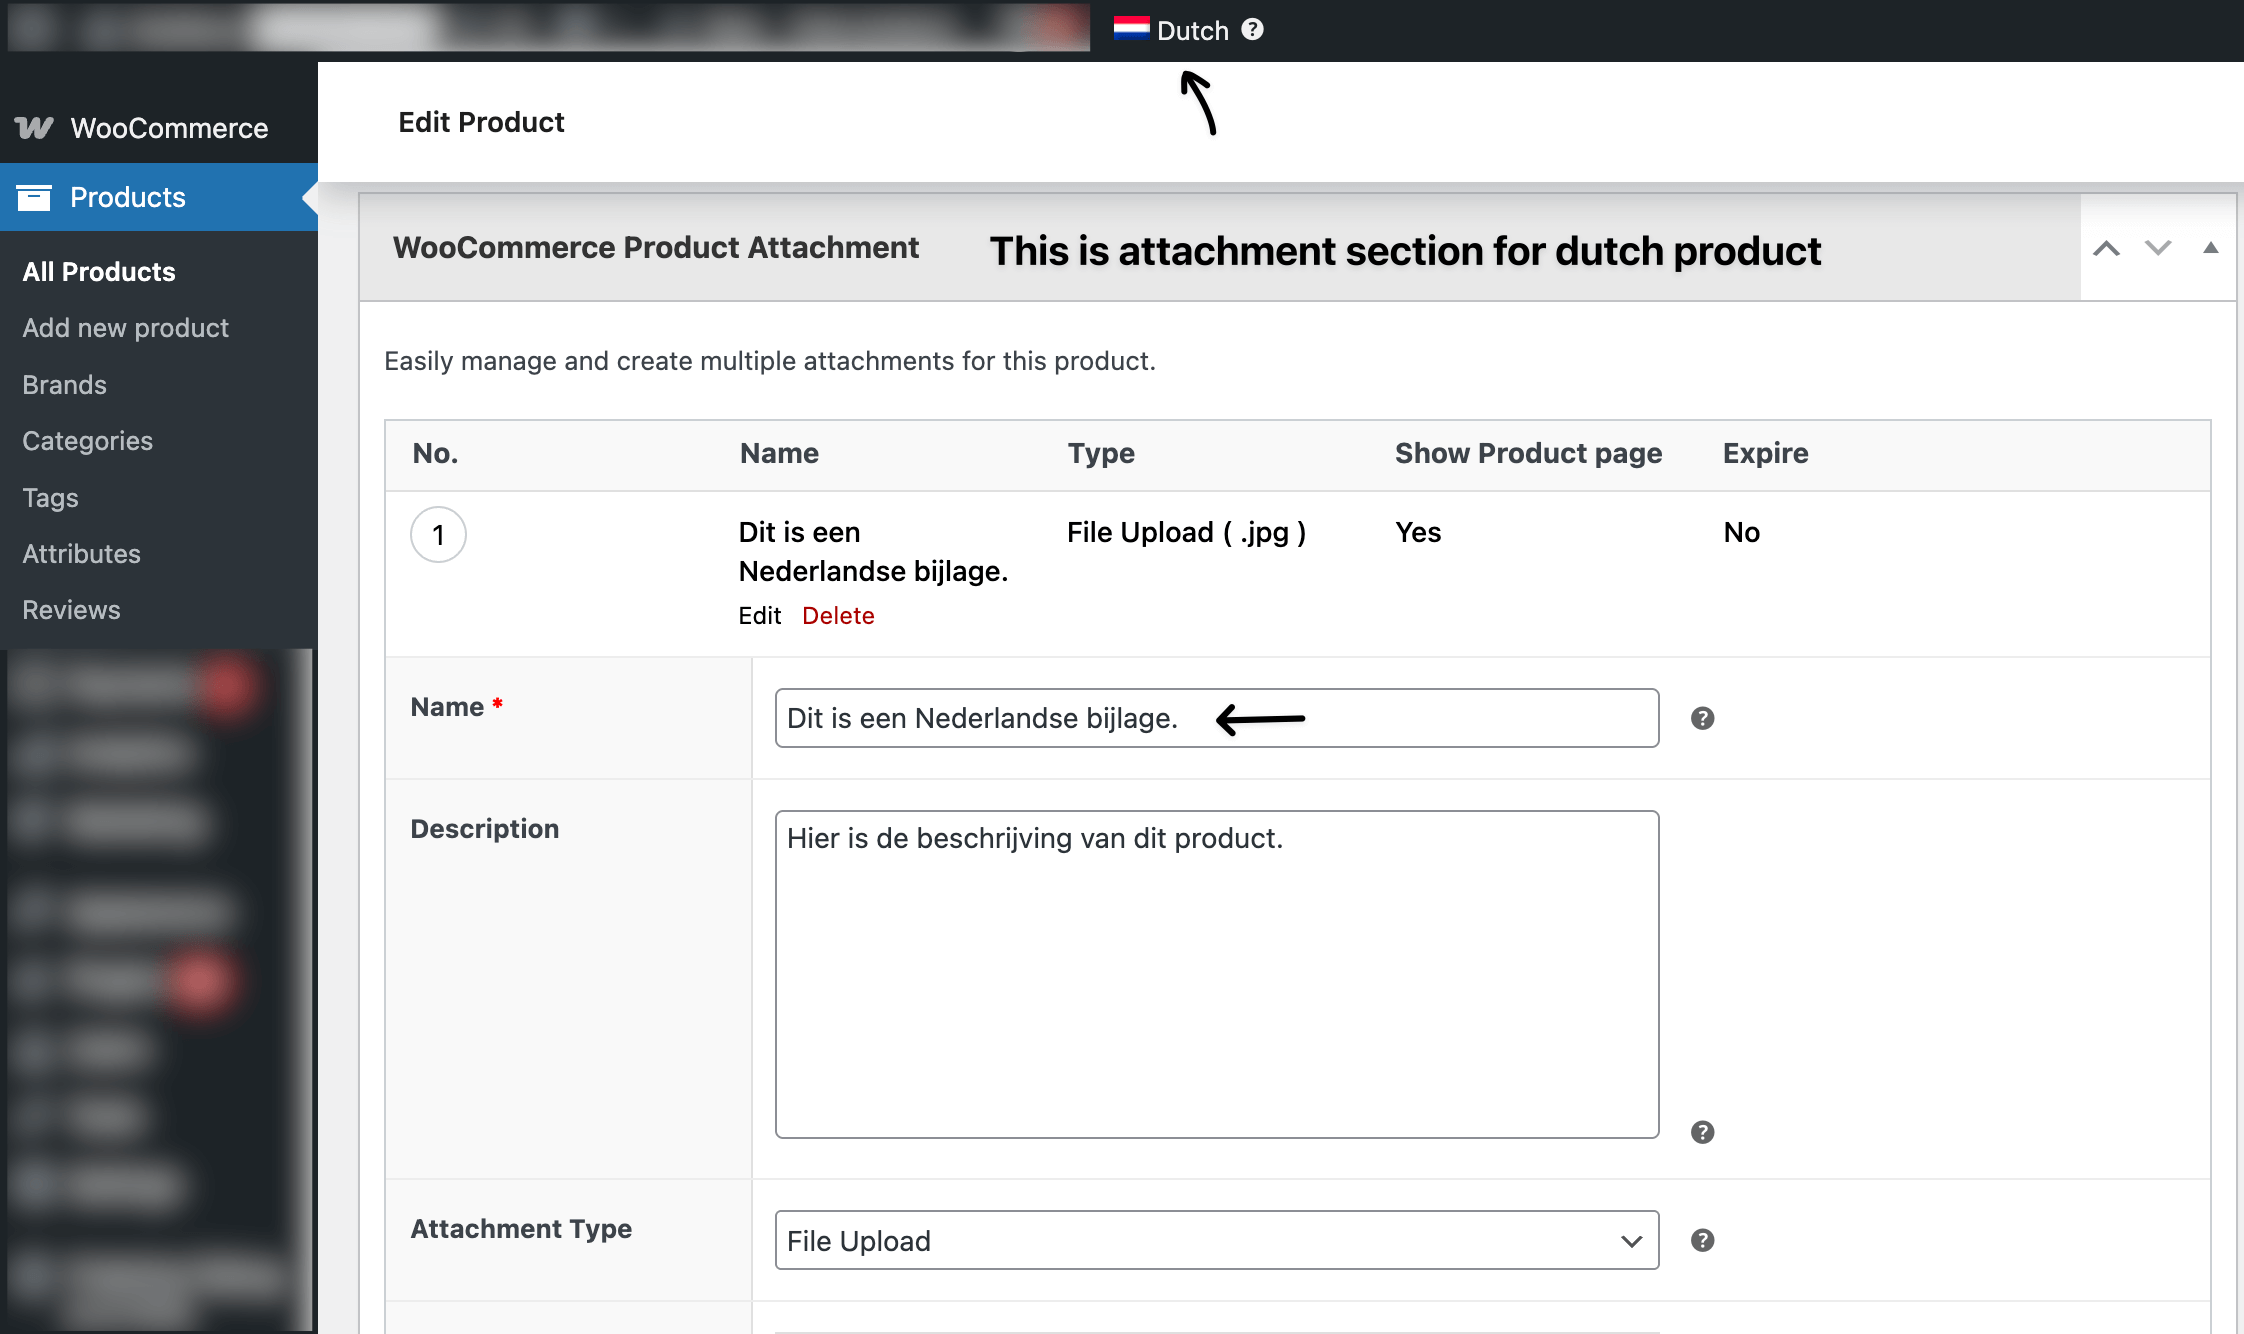Open the Attachment Type dropdown
Viewport: 2244px width, 1334px height.
click(1216, 1240)
